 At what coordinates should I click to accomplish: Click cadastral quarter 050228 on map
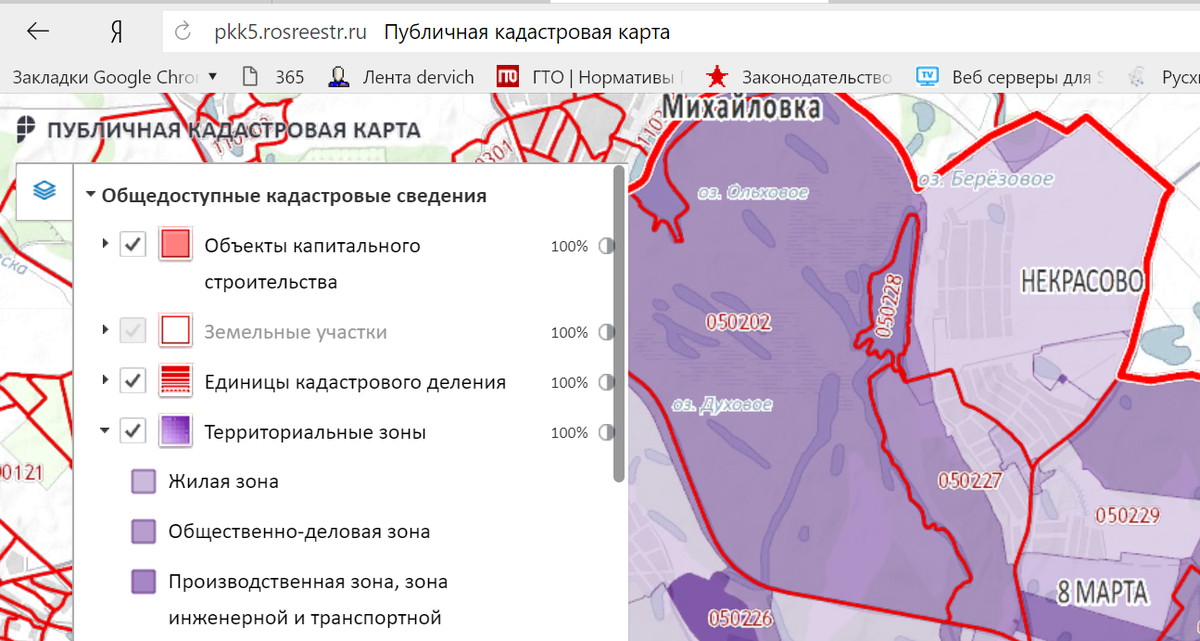coord(888,308)
